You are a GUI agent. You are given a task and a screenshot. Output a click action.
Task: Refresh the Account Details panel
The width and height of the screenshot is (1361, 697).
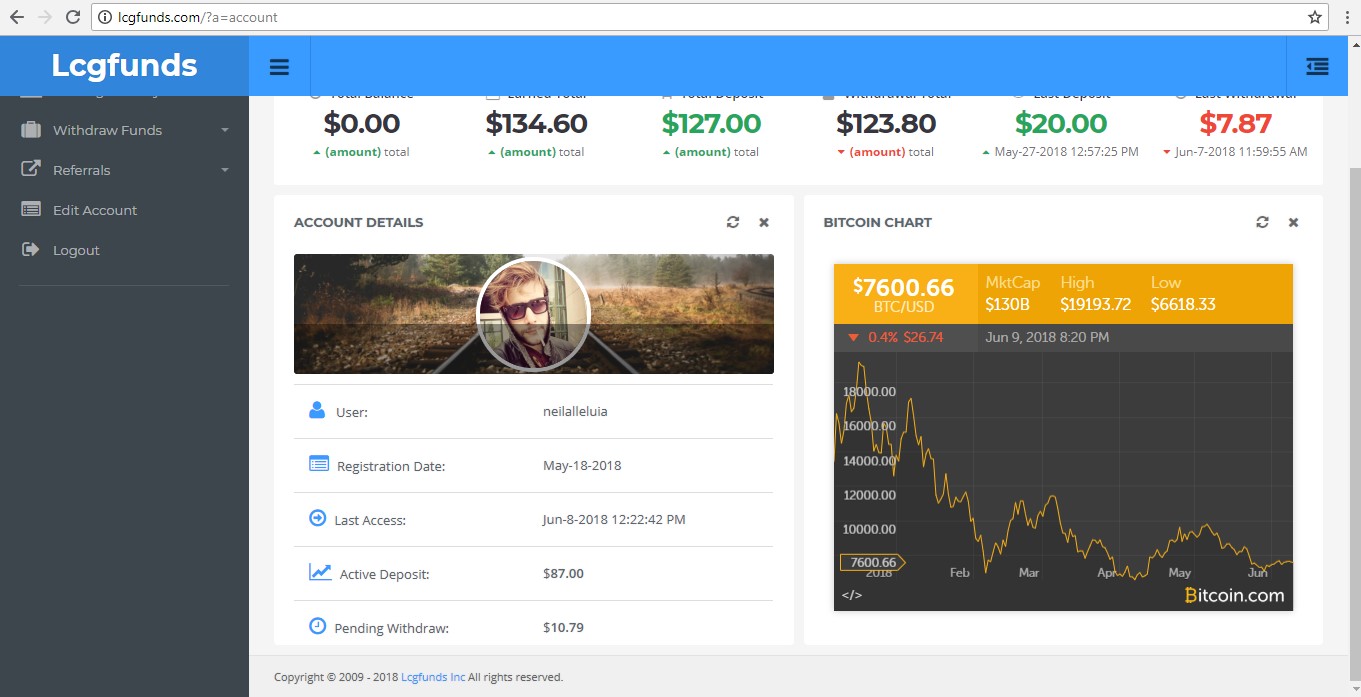[x=733, y=222]
